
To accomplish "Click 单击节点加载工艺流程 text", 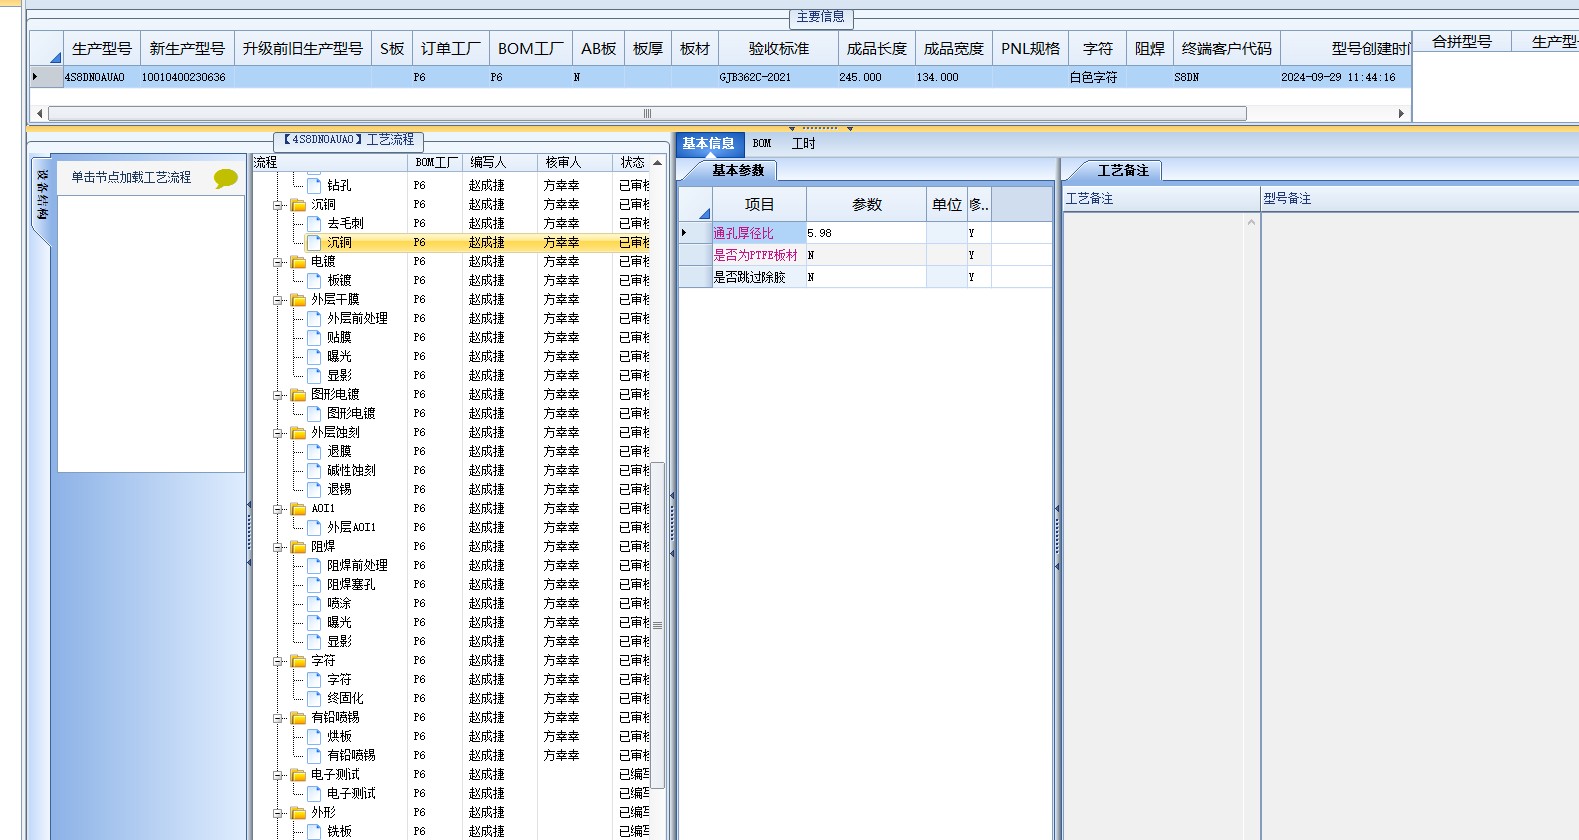I will (131, 177).
